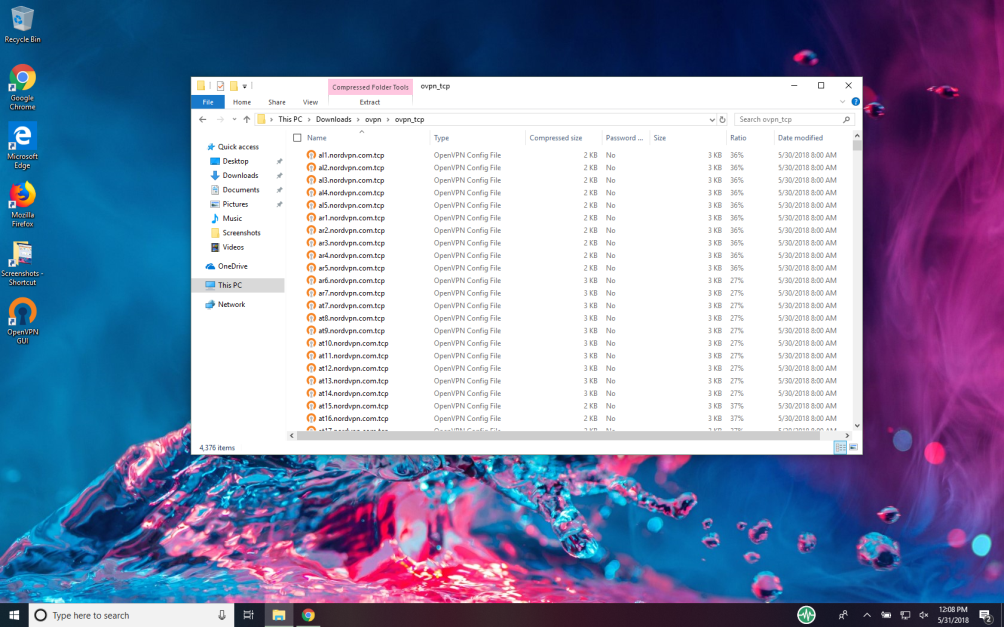Image resolution: width=1004 pixels, height=627 pixels.
Task: Click the volume muted tray icon
Action: tap(923, 615)
